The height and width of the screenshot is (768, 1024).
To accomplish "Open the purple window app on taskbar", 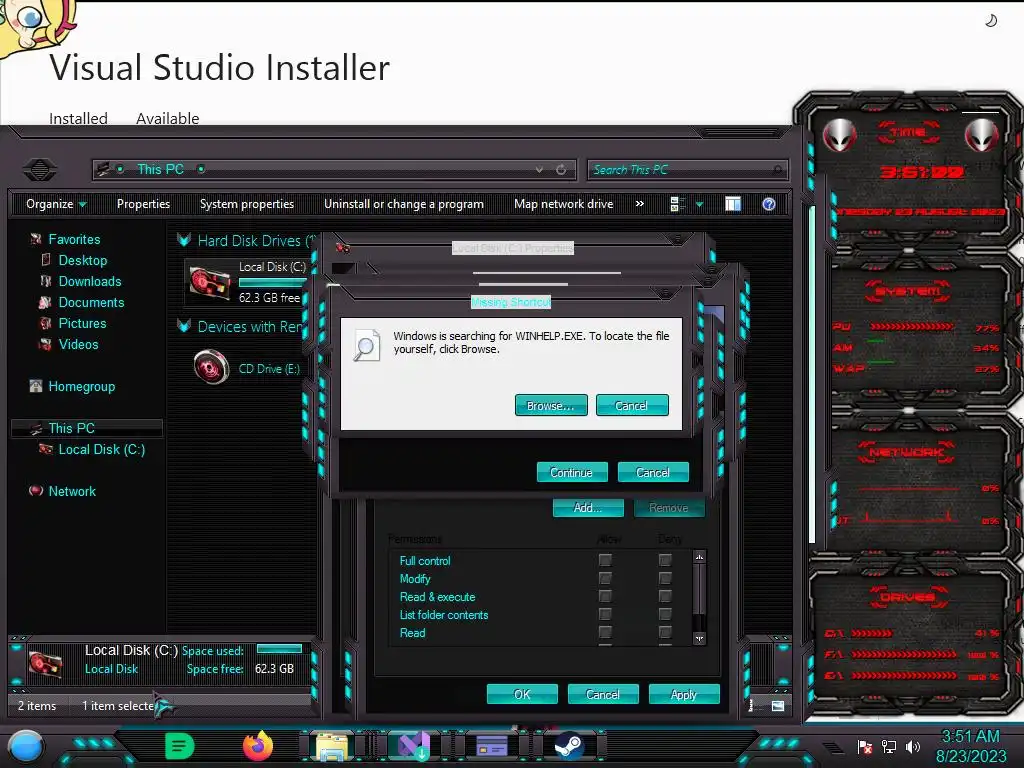I will coord(492,746).
